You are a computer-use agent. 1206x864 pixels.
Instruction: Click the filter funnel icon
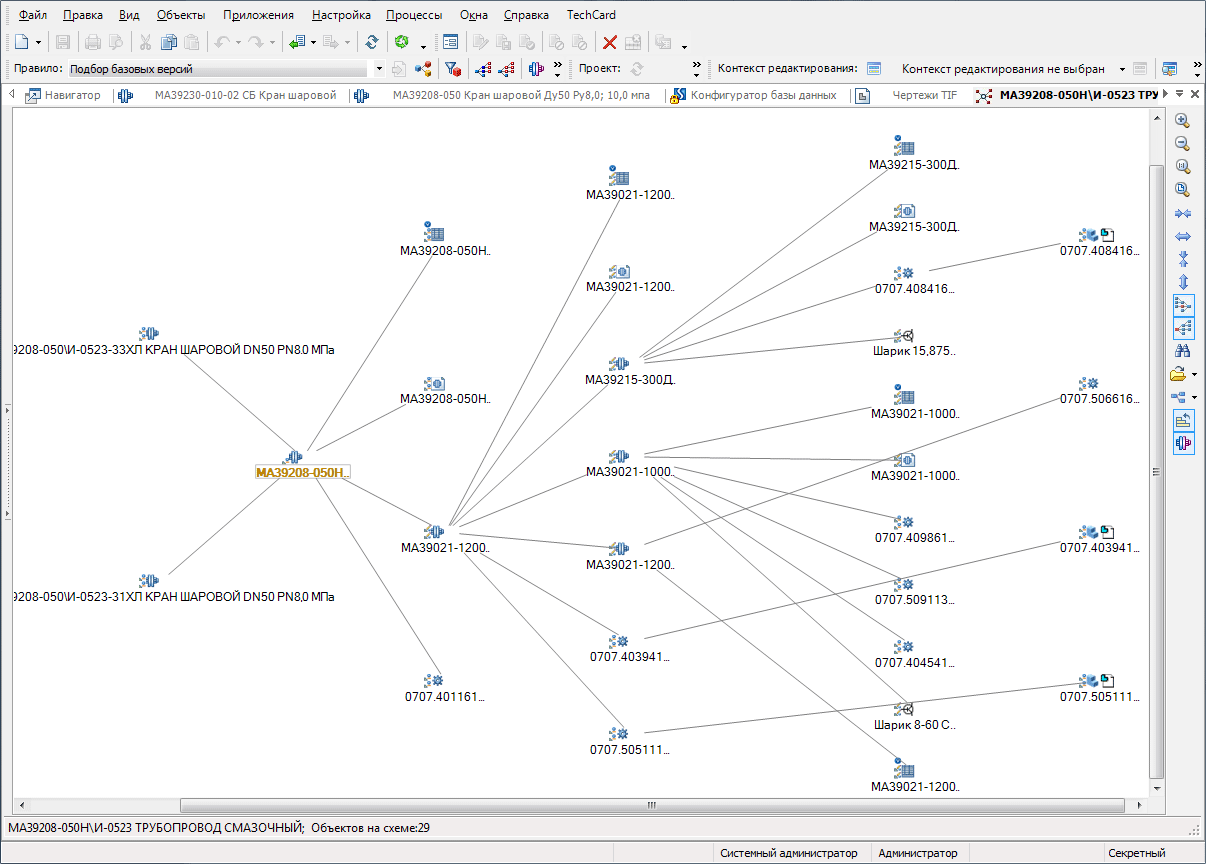(x=452, y=69)
